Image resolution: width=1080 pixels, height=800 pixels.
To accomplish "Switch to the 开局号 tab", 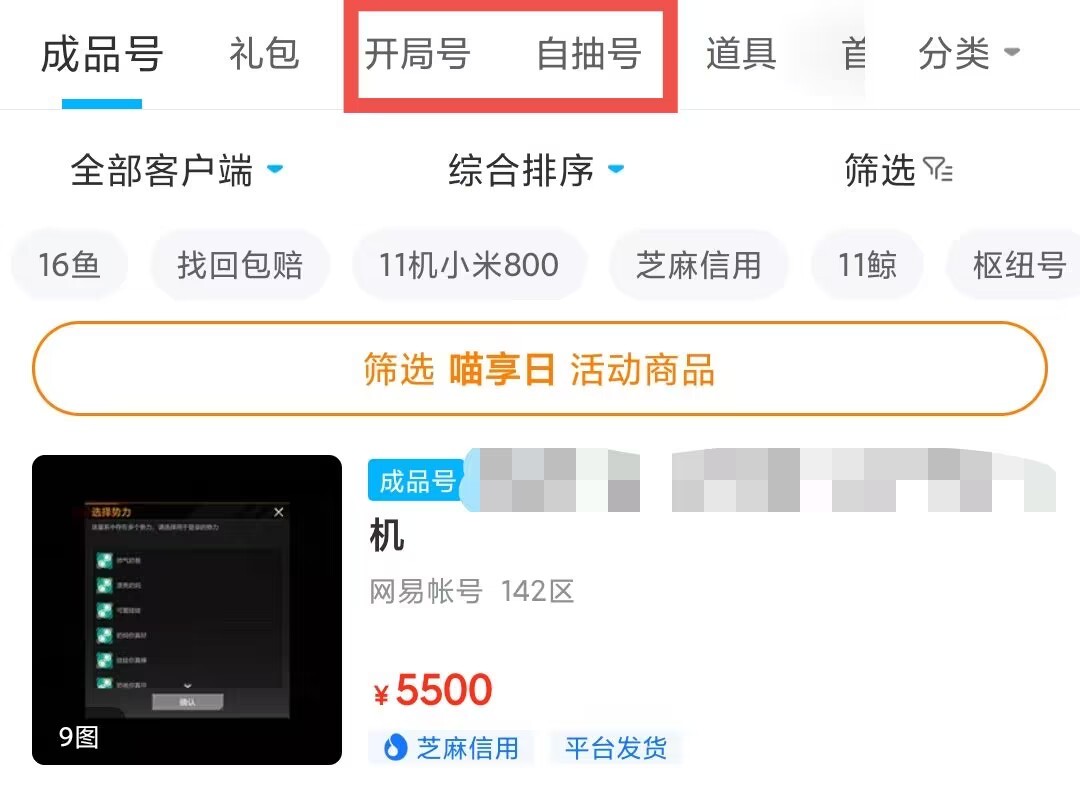I will pyautogui.click(x=417, y=53).
